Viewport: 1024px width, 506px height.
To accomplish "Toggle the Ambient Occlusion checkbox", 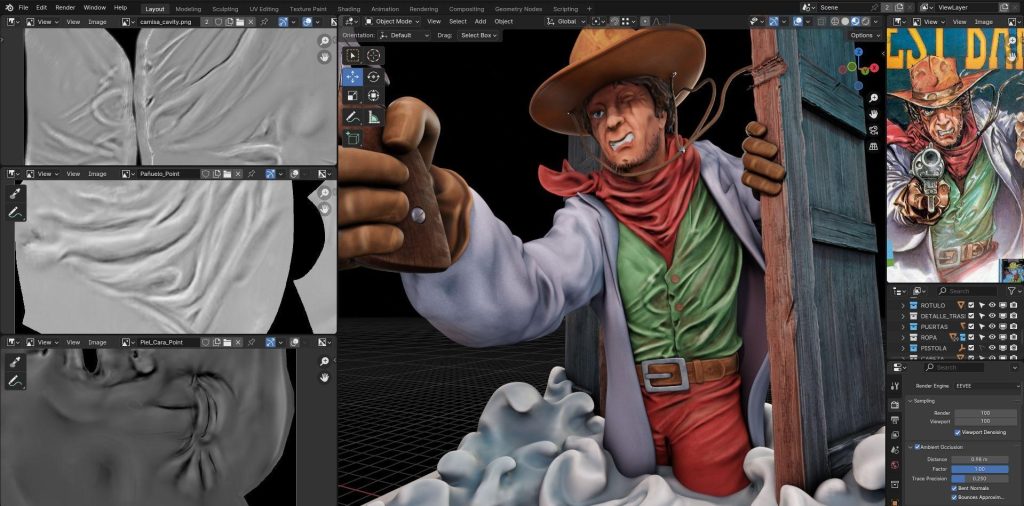I will (917, 447).
